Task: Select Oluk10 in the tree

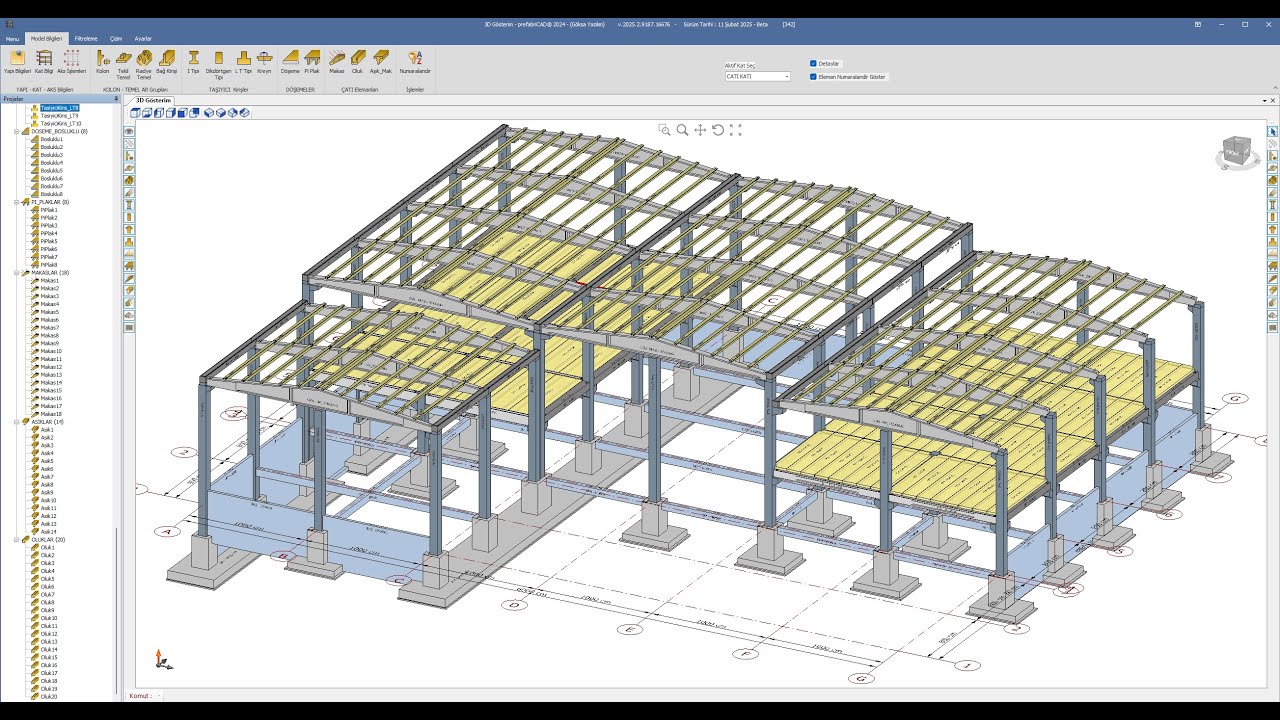Action: (x=49, y=618)
